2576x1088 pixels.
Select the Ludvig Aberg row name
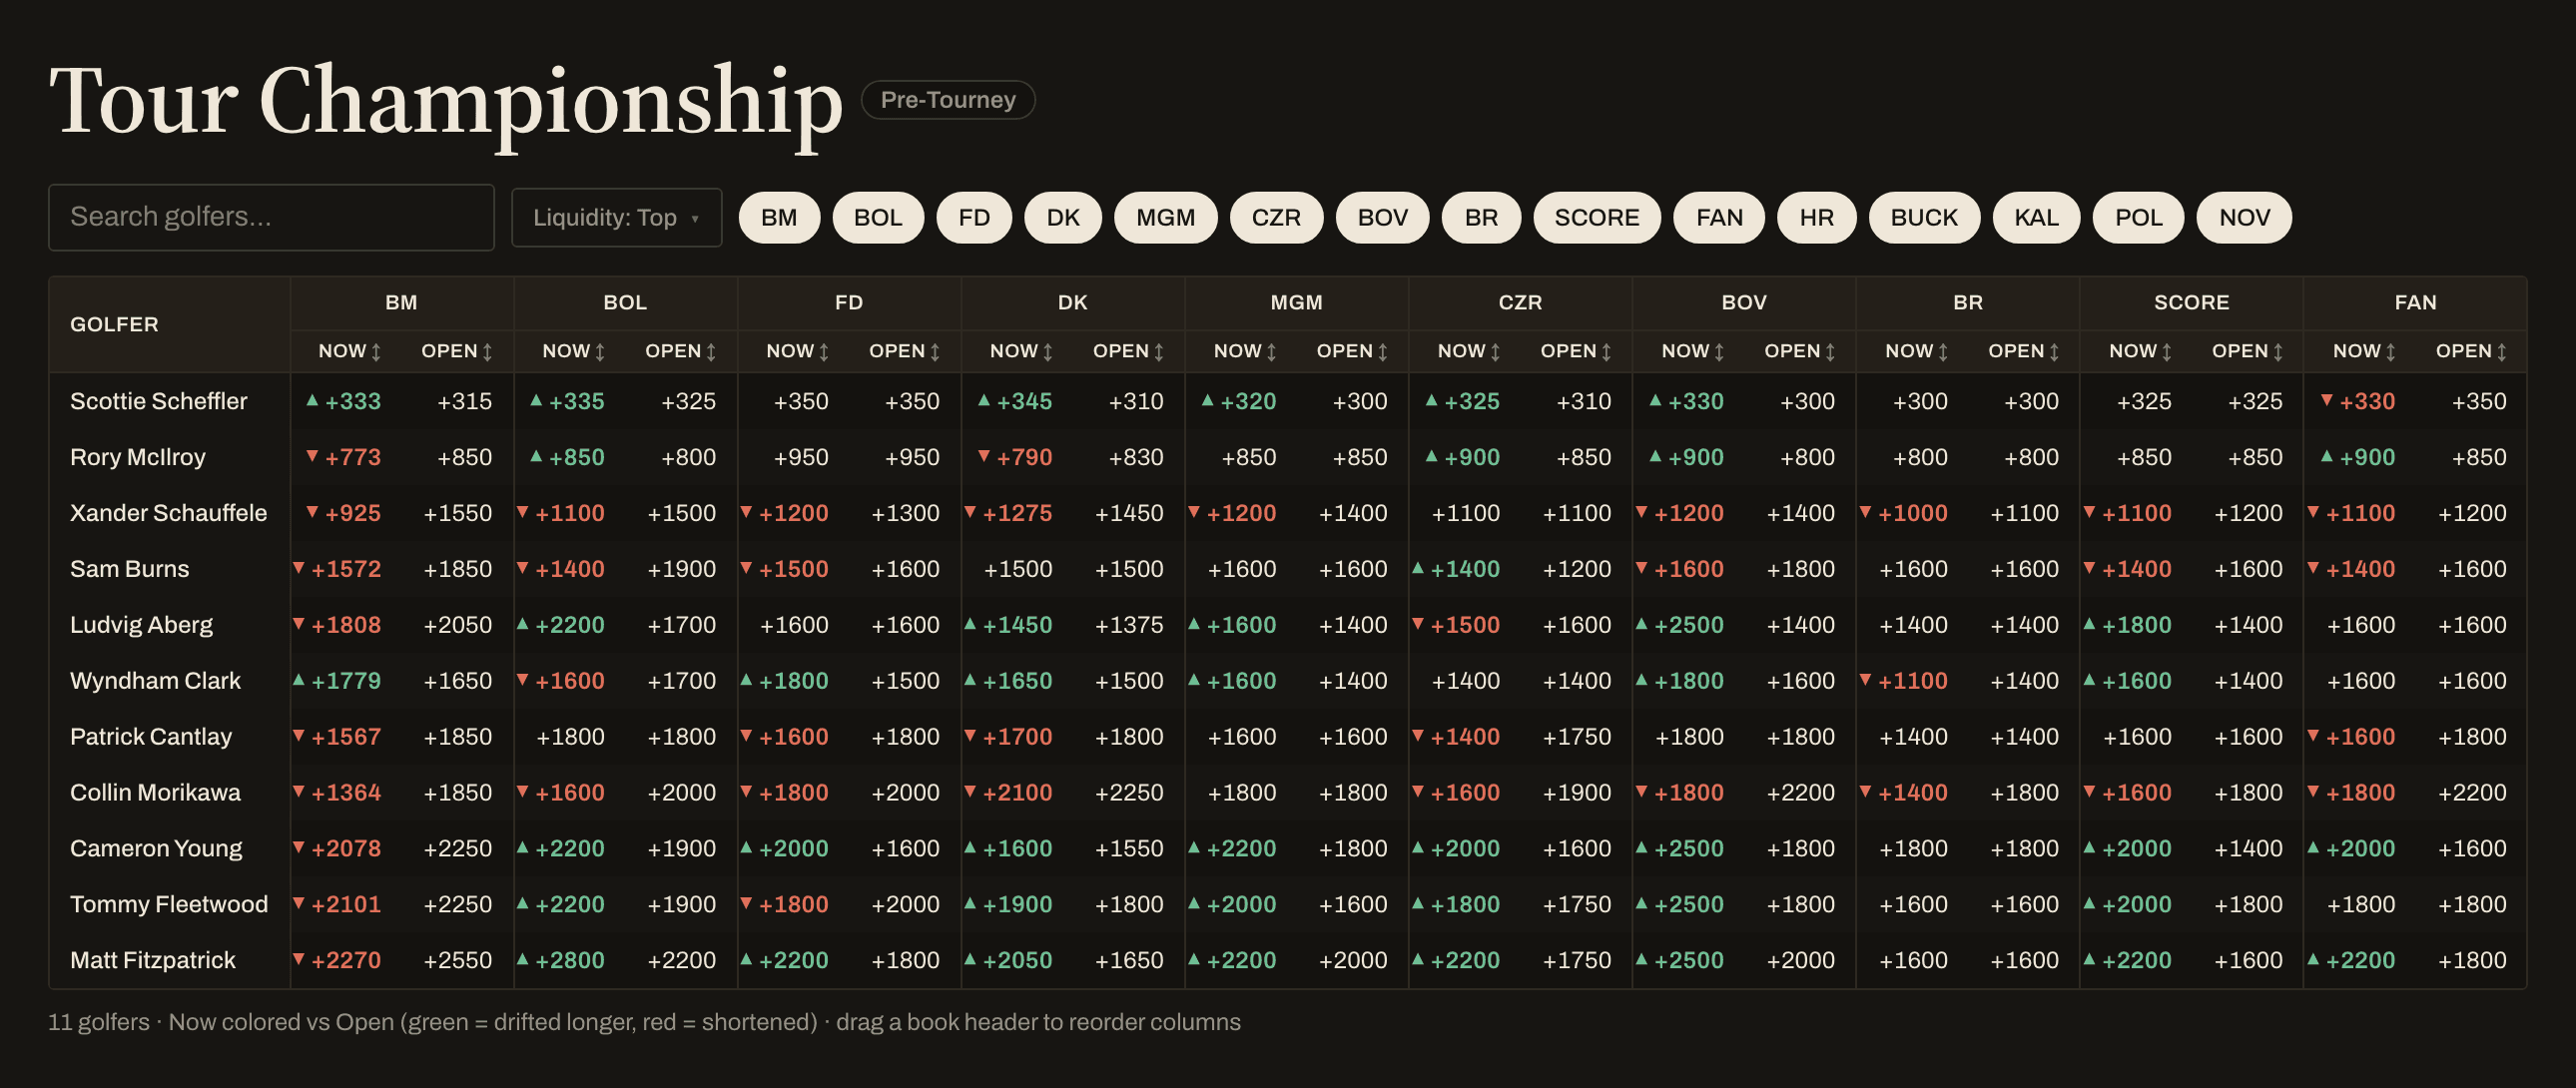(x=142, y=625)
